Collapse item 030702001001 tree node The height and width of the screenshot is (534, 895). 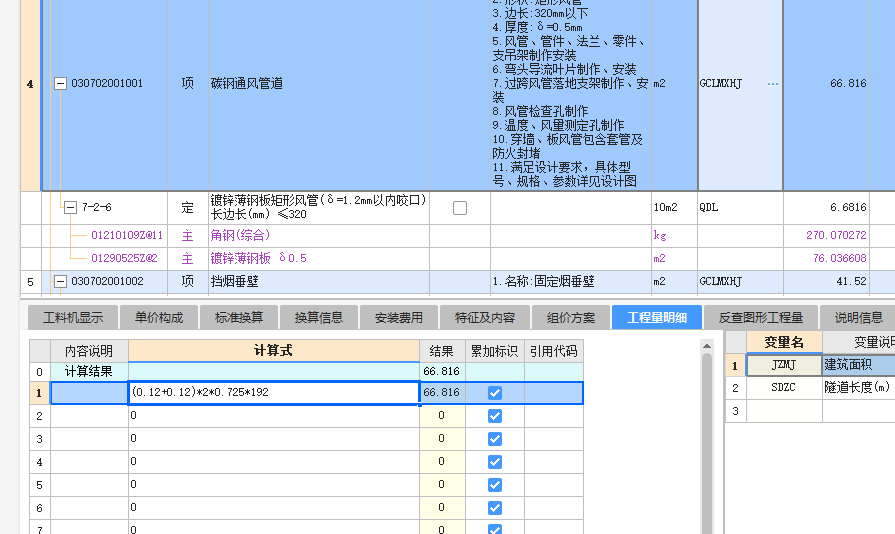[x=60, y=84]
